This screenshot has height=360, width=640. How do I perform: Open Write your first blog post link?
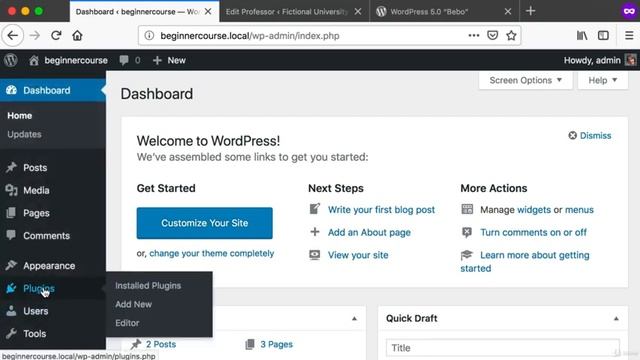coord(381,210)
